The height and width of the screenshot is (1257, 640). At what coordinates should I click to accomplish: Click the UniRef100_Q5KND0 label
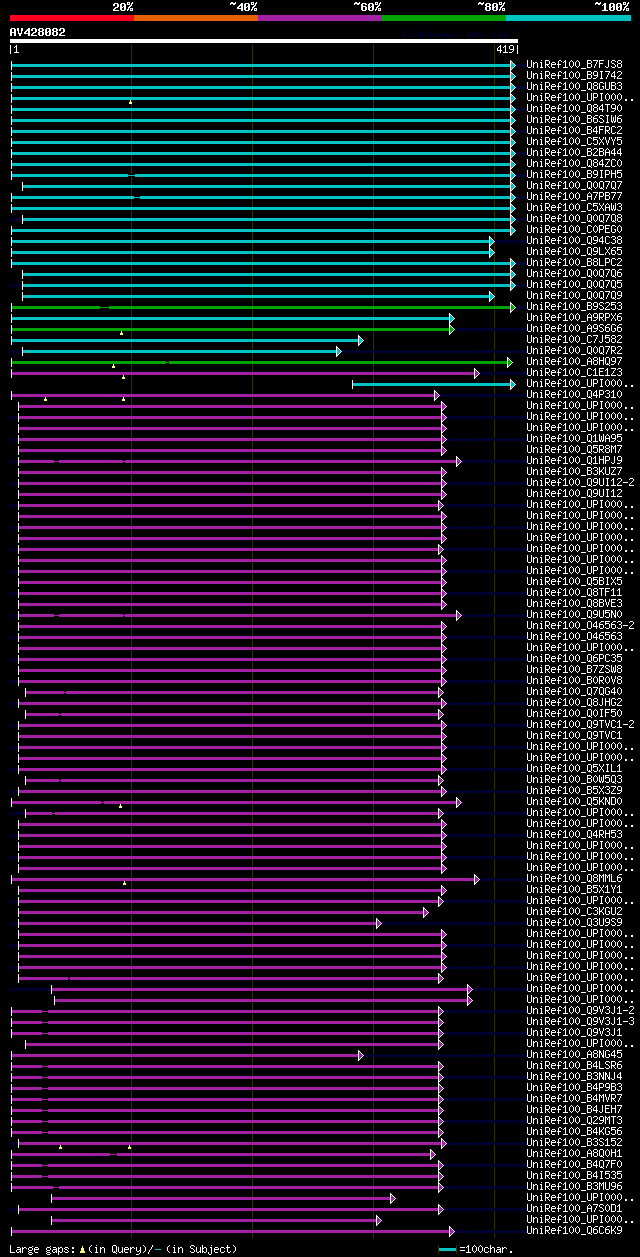574,801
